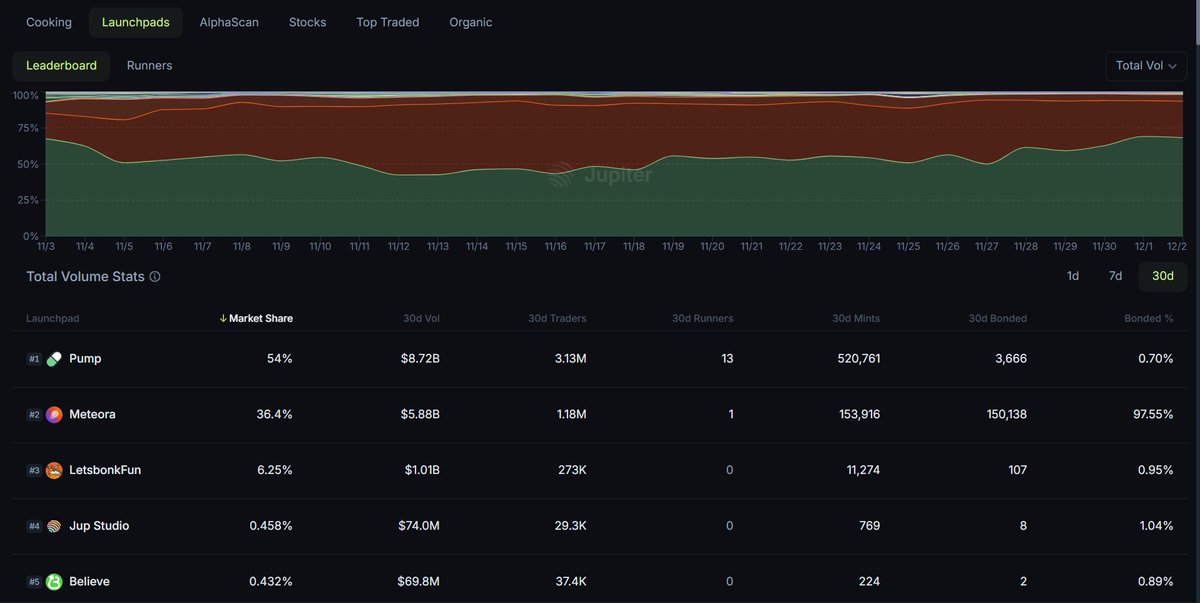Open the Stocks tab
1200x603 pixels.
tap(307, 21)
